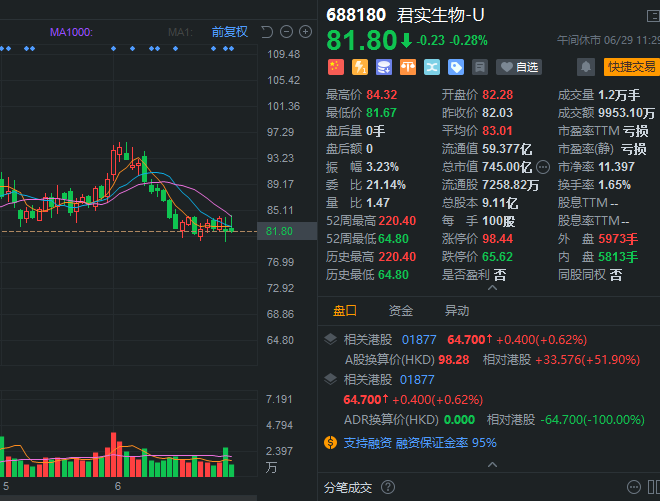660x501 pixels.
Task: Click the blue shuffle arrows icon
Action: click(432, 67)
